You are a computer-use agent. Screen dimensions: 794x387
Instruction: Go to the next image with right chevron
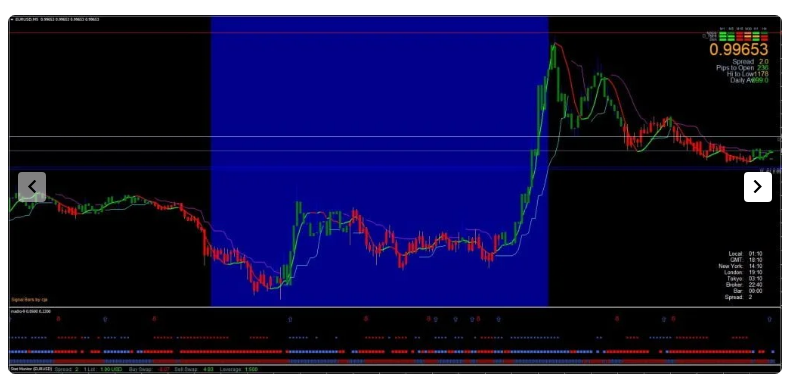tap(758, 187)
